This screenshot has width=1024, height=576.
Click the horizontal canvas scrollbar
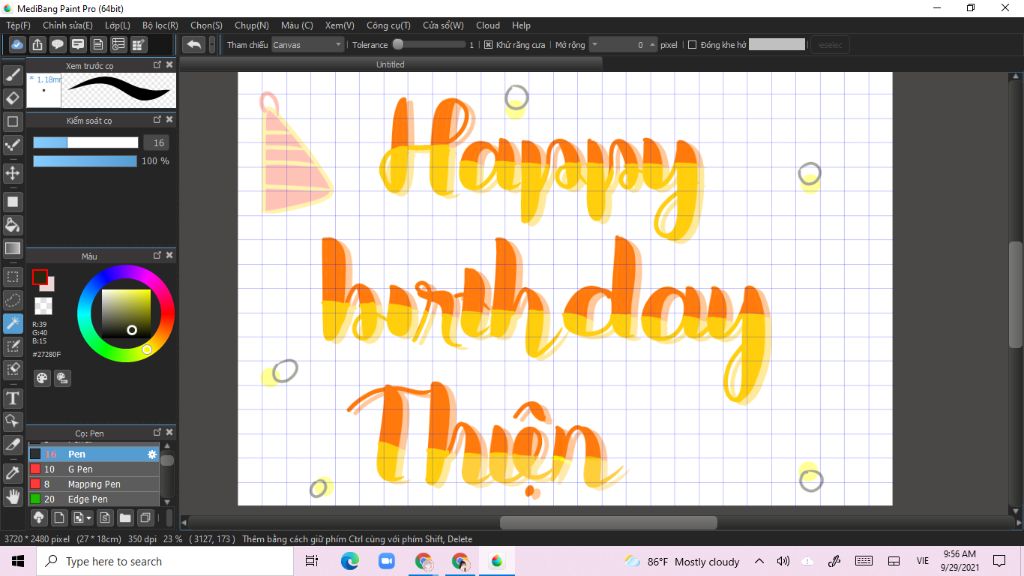(x=608, y=522)
